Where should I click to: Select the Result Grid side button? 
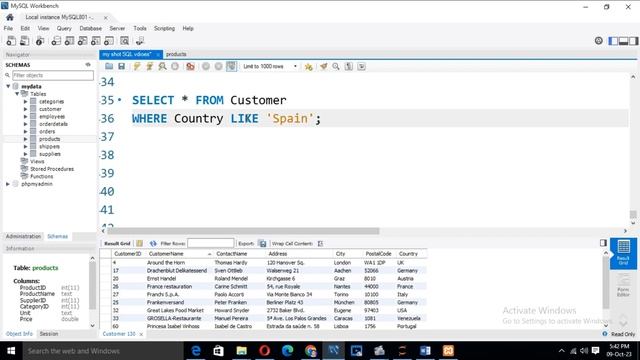(x=623, y=253)
